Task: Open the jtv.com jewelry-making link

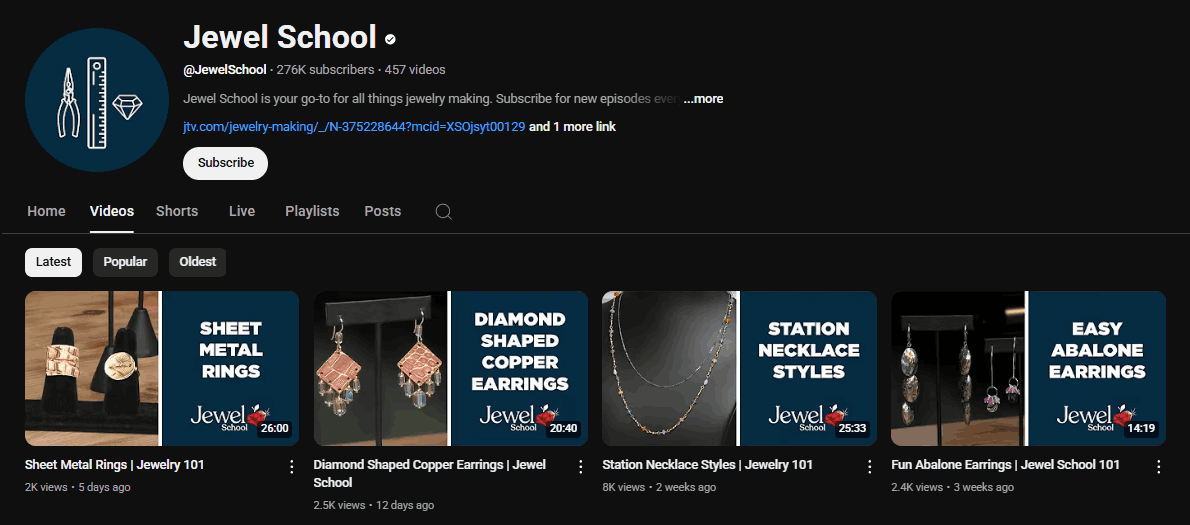Action: click(354, 127)
